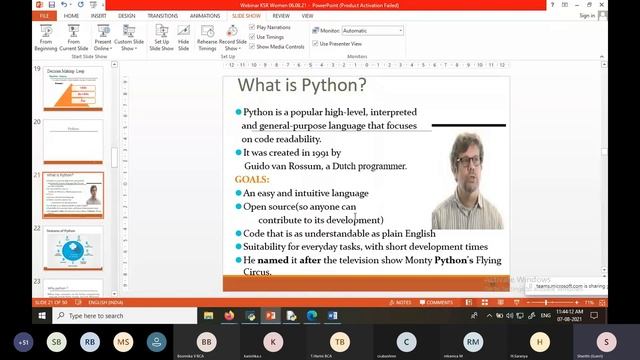The height and width of the screenshot is (360, 640).
Task: Open the Windows Start button
Action: (x=42, y=316)
